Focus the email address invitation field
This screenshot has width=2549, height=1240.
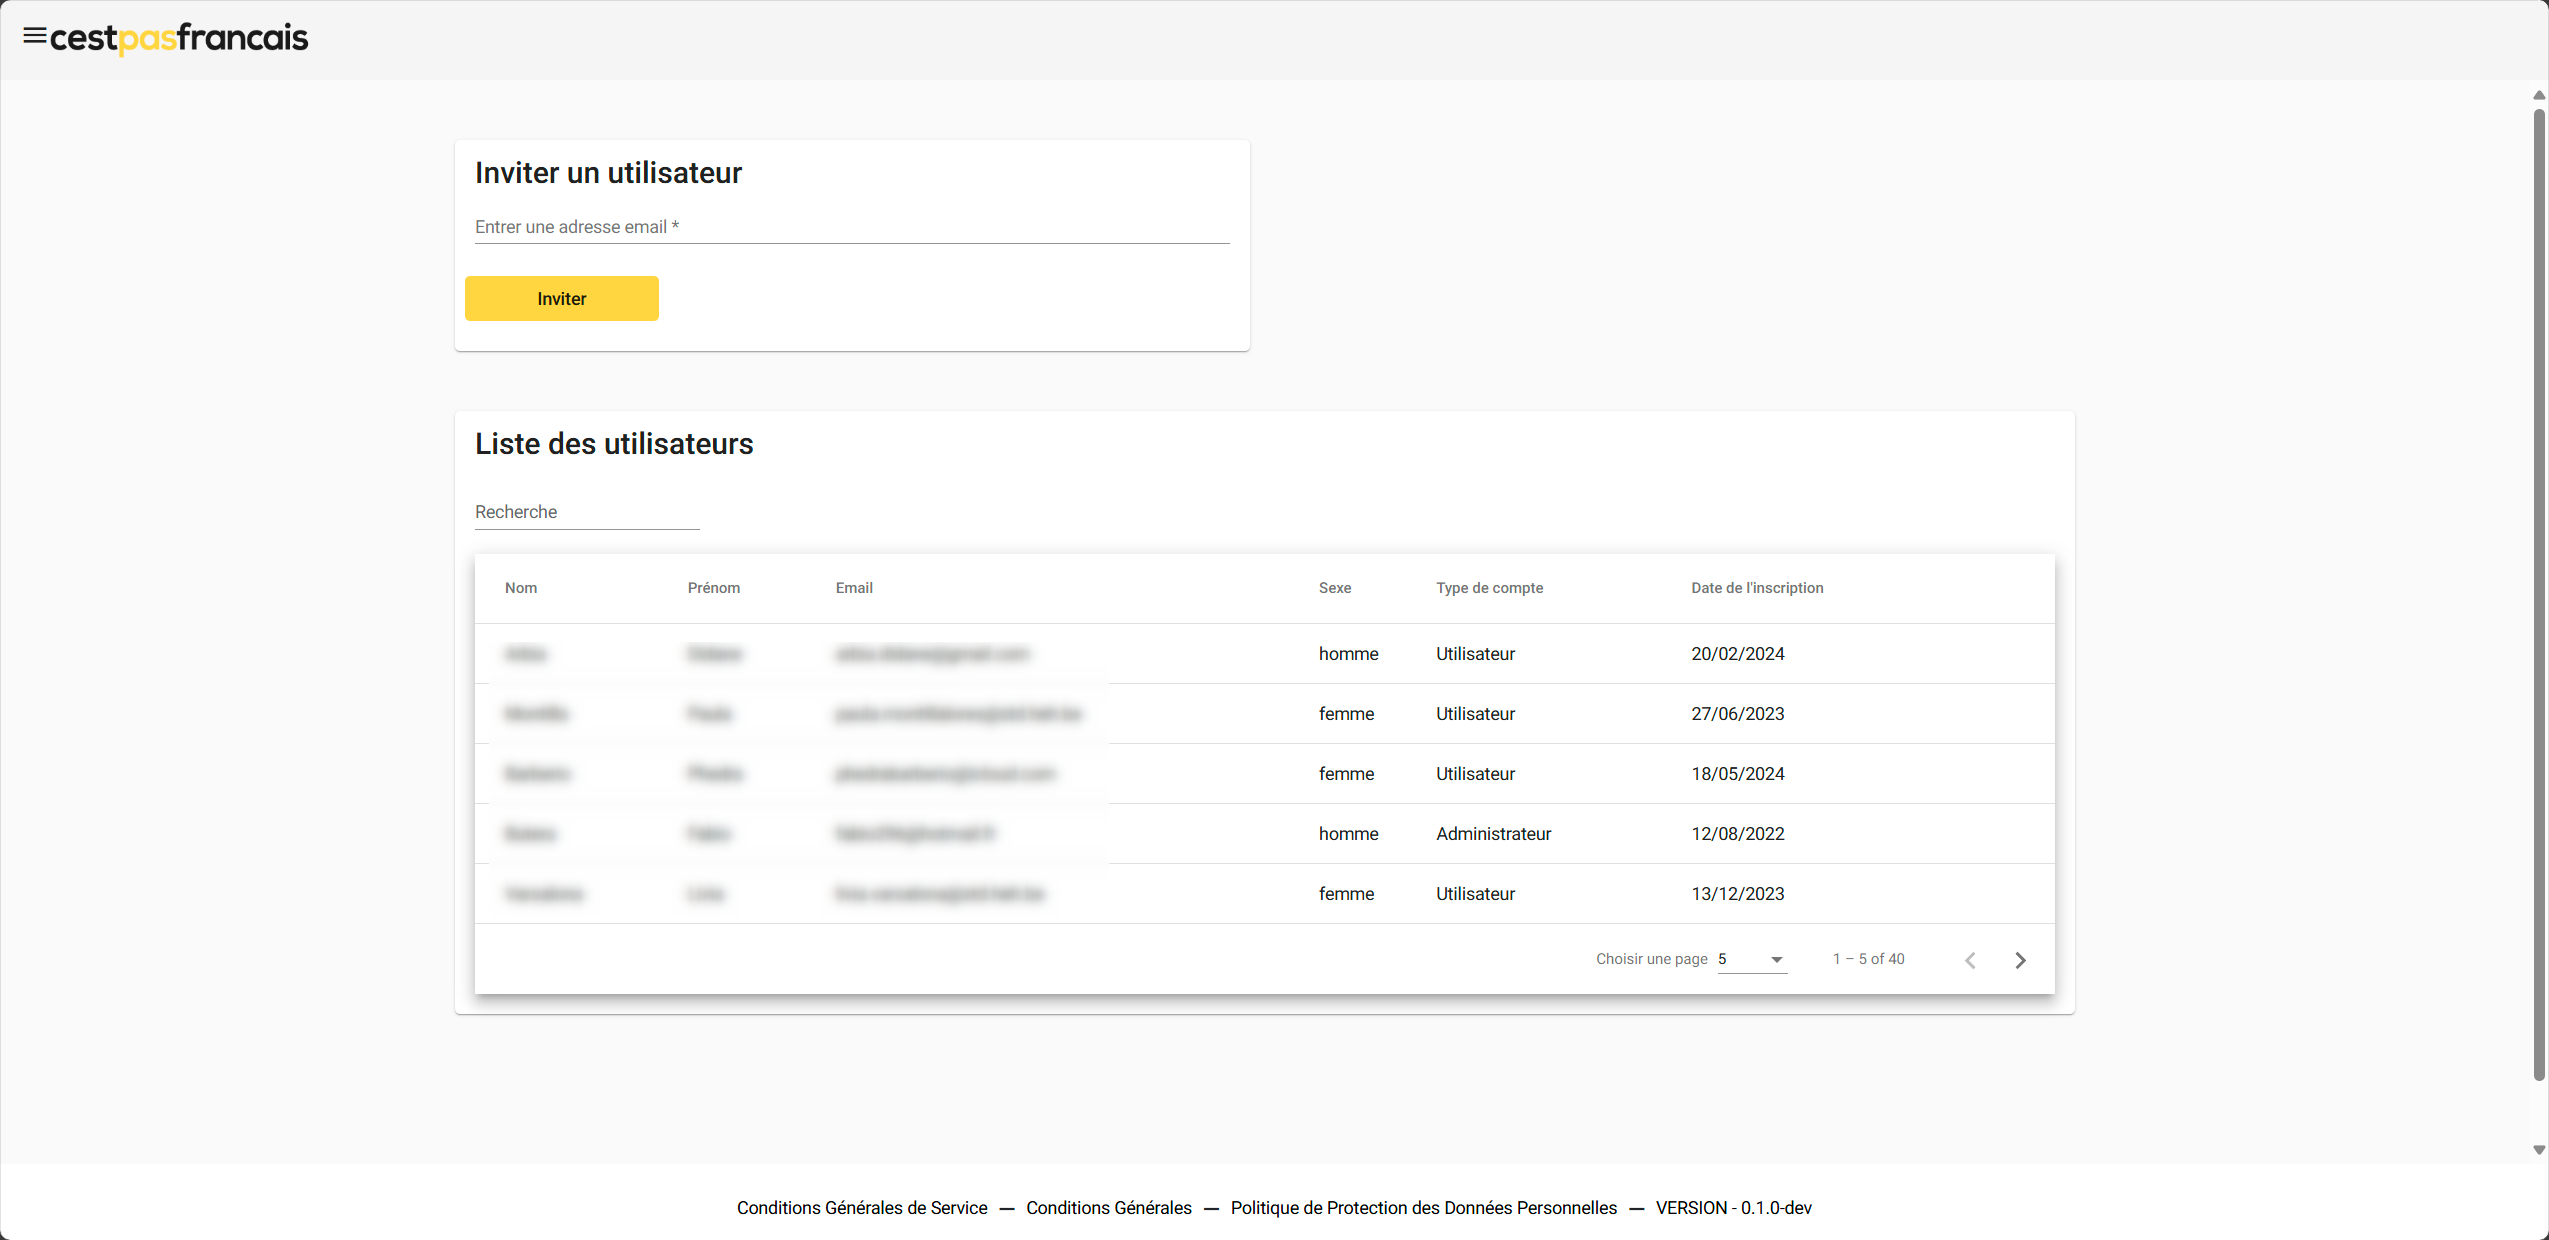[852, 227]
